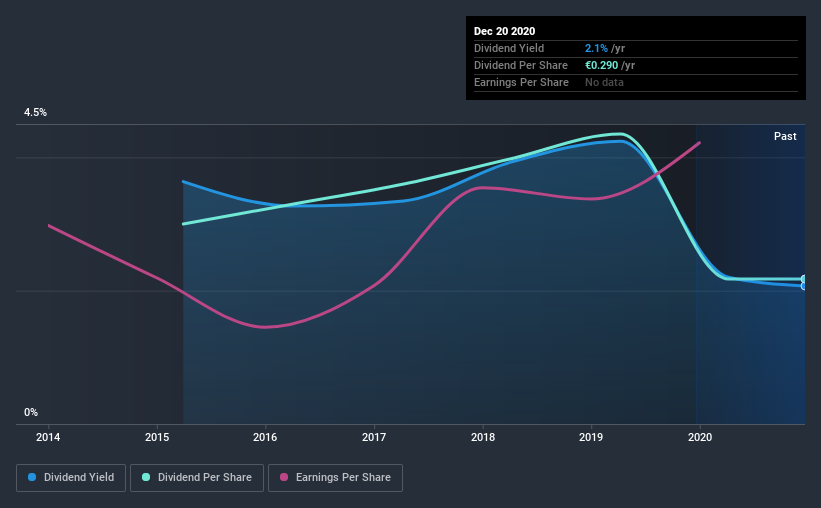The width and height of the screenshot is (821, 508).
Task: Toggle the Earnings Per Share legend button
Action: click(335, 478)
